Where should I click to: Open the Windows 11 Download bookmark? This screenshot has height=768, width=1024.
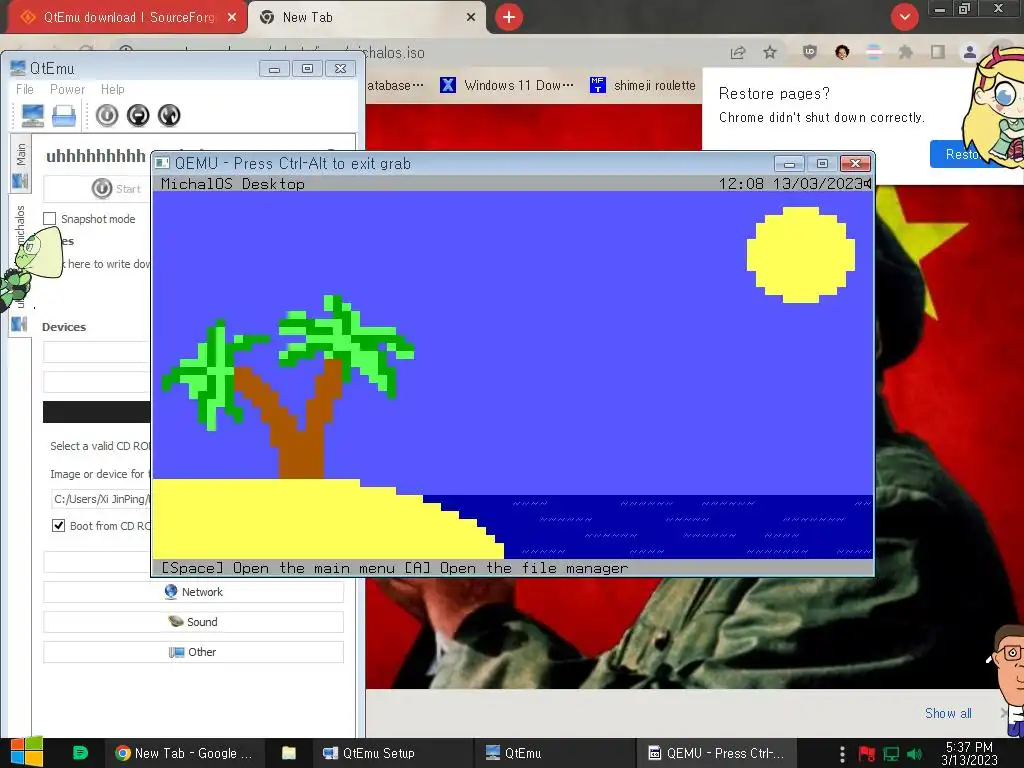[507, 86]
